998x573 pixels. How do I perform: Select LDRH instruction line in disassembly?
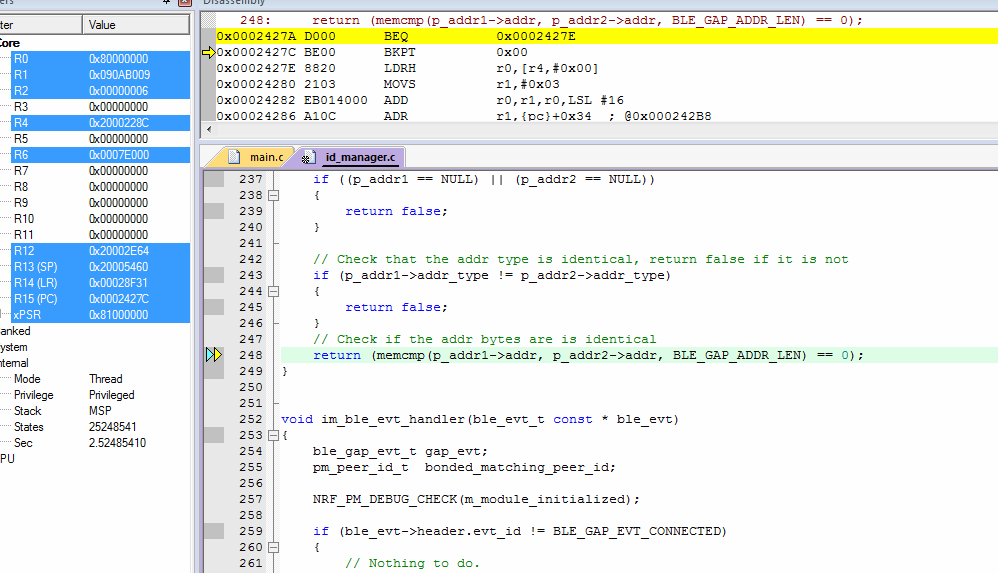pos(607,68)
